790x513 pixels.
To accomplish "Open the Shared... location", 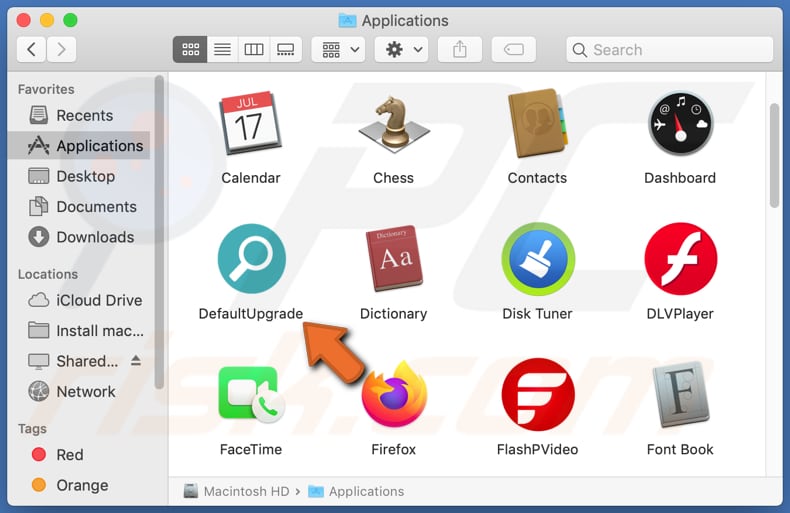I will tap(74, 361).
